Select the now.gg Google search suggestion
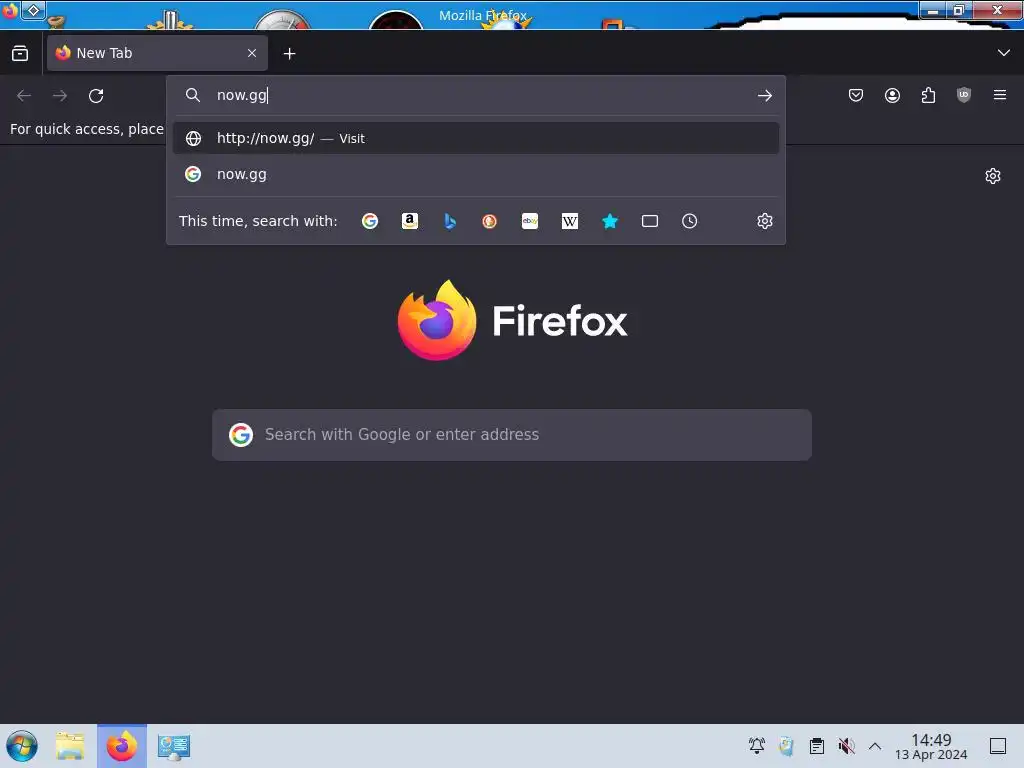 (475, 174)
